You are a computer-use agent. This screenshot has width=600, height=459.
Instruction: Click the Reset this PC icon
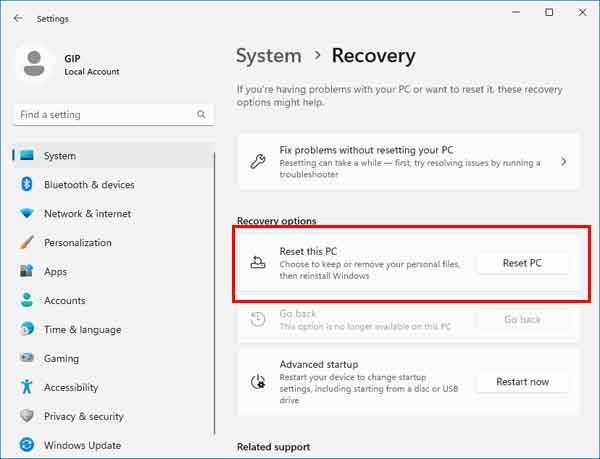(x=258, y=263)
